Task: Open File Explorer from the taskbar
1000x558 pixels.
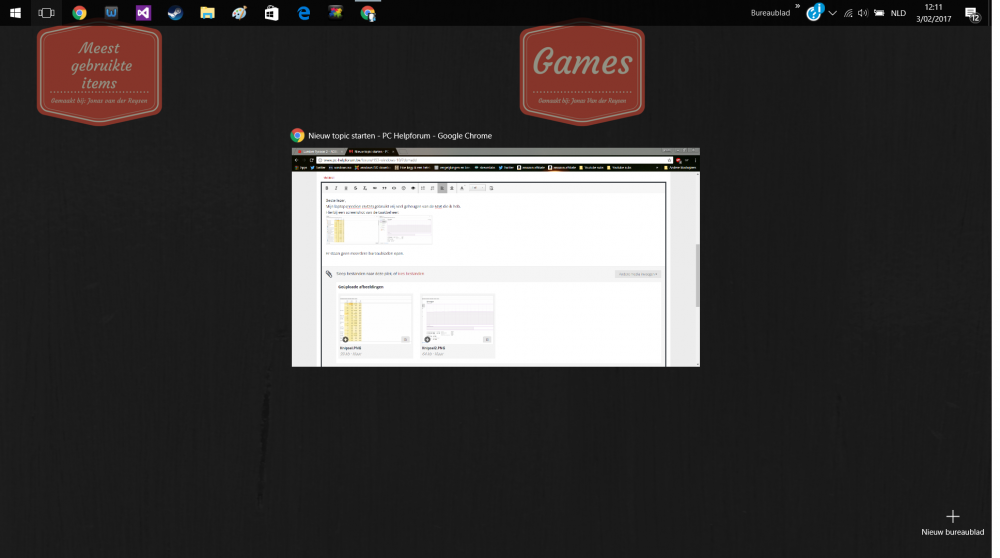Action: pyautogui.click(x=207, y=13)
